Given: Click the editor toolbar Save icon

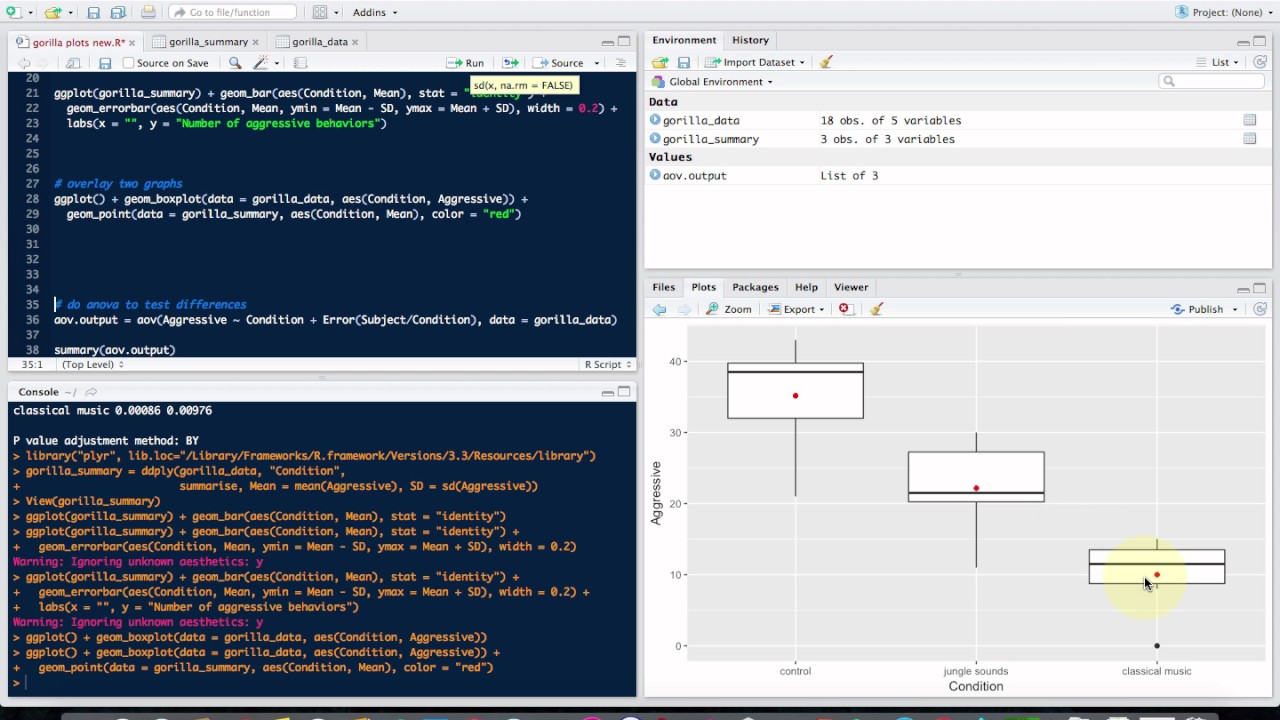Looking at the screenshot, I should tap(105, 63).
